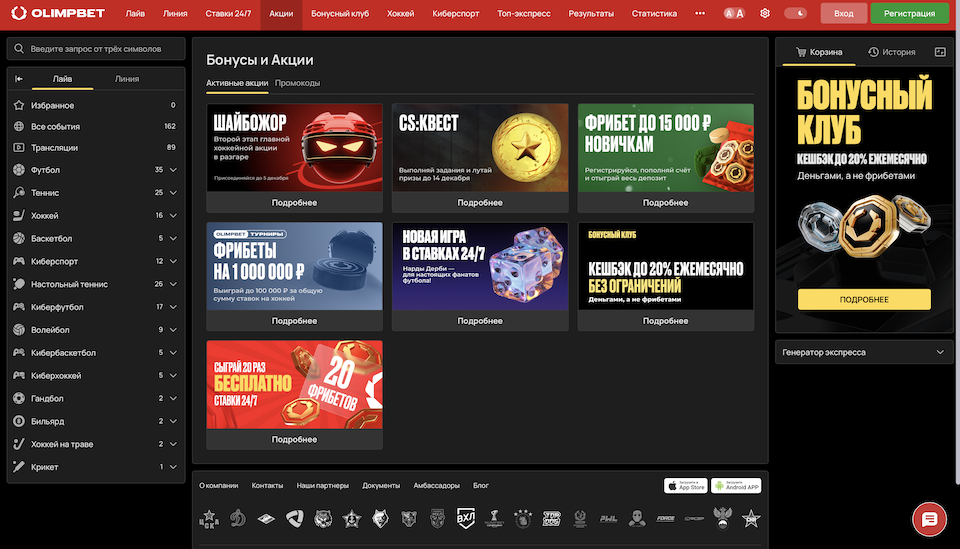Click the green Регистрация button
This screenshot has width=960, height=549.
(909, 14)
